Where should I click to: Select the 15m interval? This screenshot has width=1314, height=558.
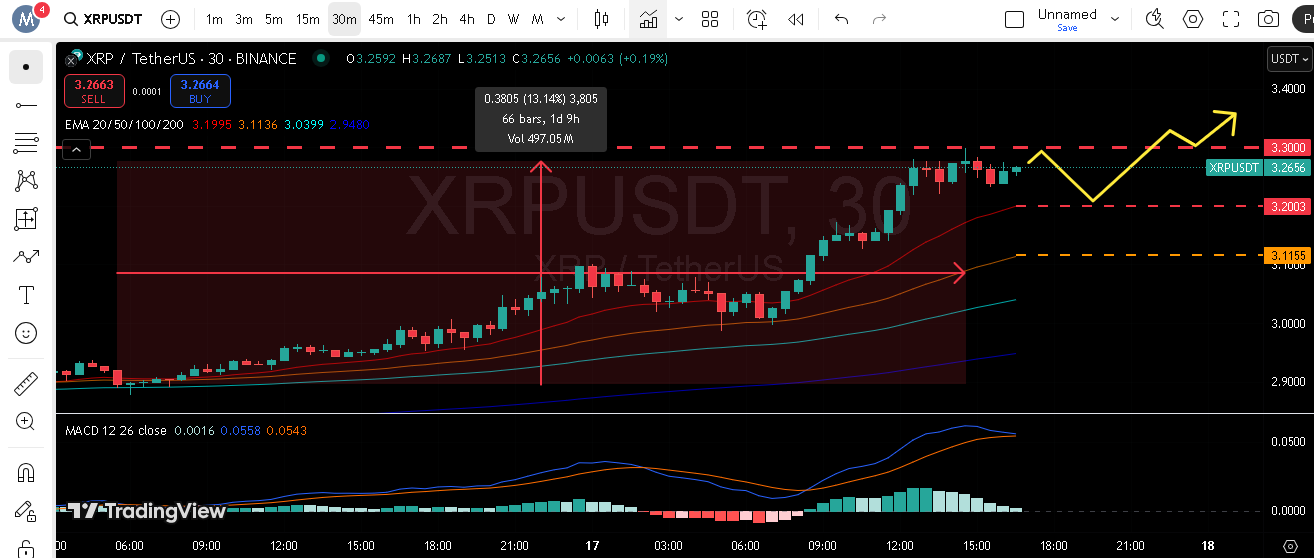[x=308, y=19]
